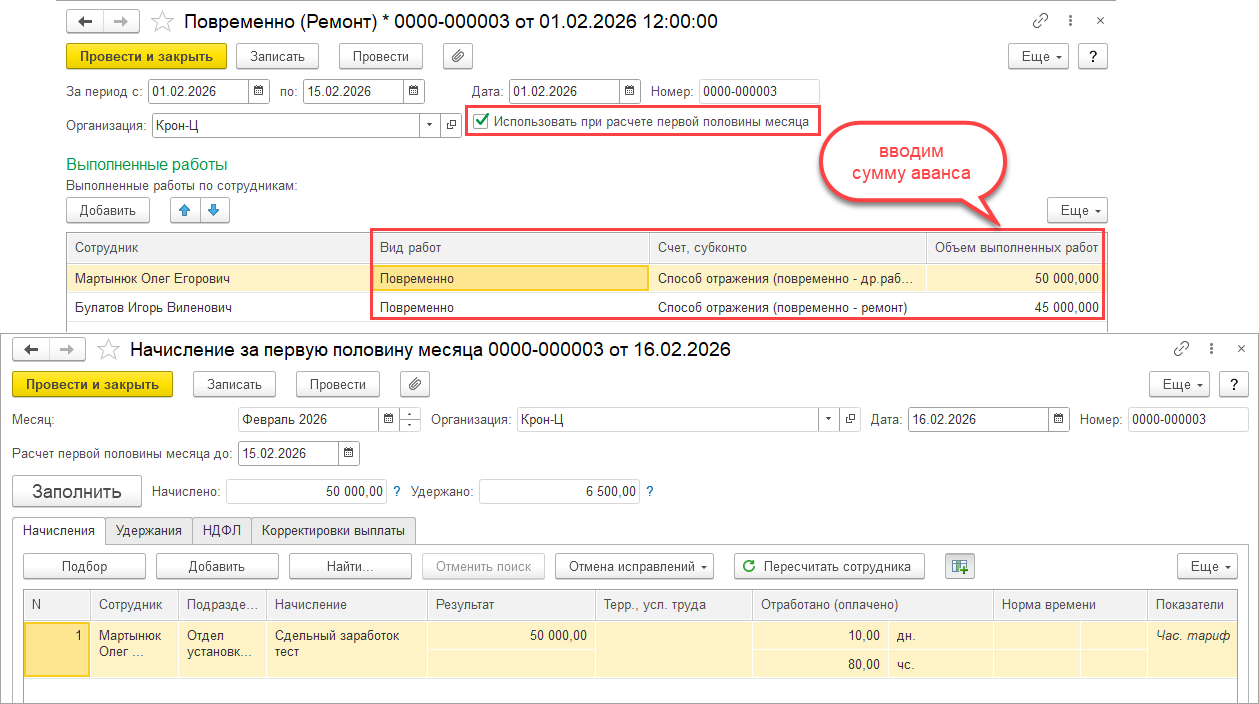This screenshot has width=1259, height=704.
Task: Click the link icon in lower document header
Action: click(1181, 349)
